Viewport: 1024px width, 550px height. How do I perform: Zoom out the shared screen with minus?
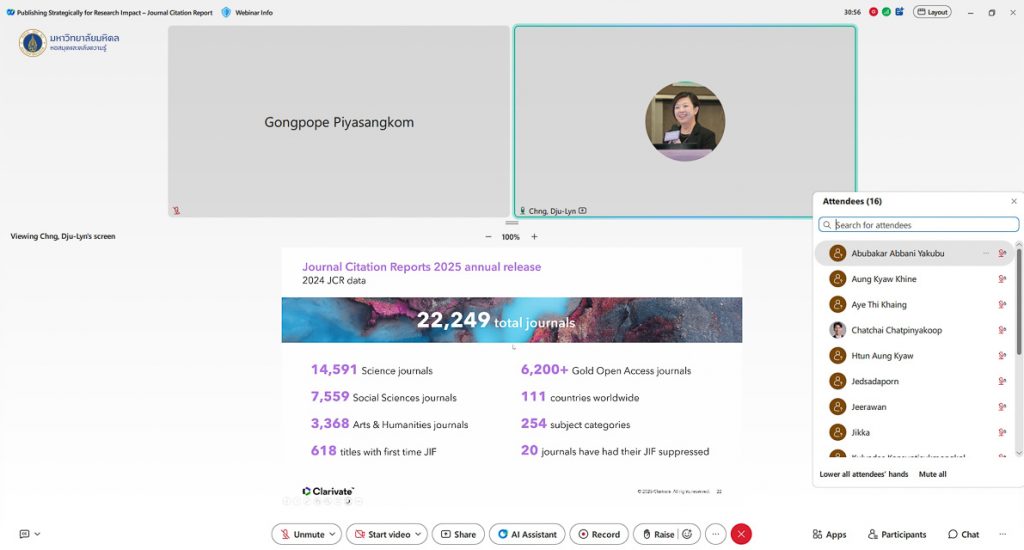coord(488,237)
